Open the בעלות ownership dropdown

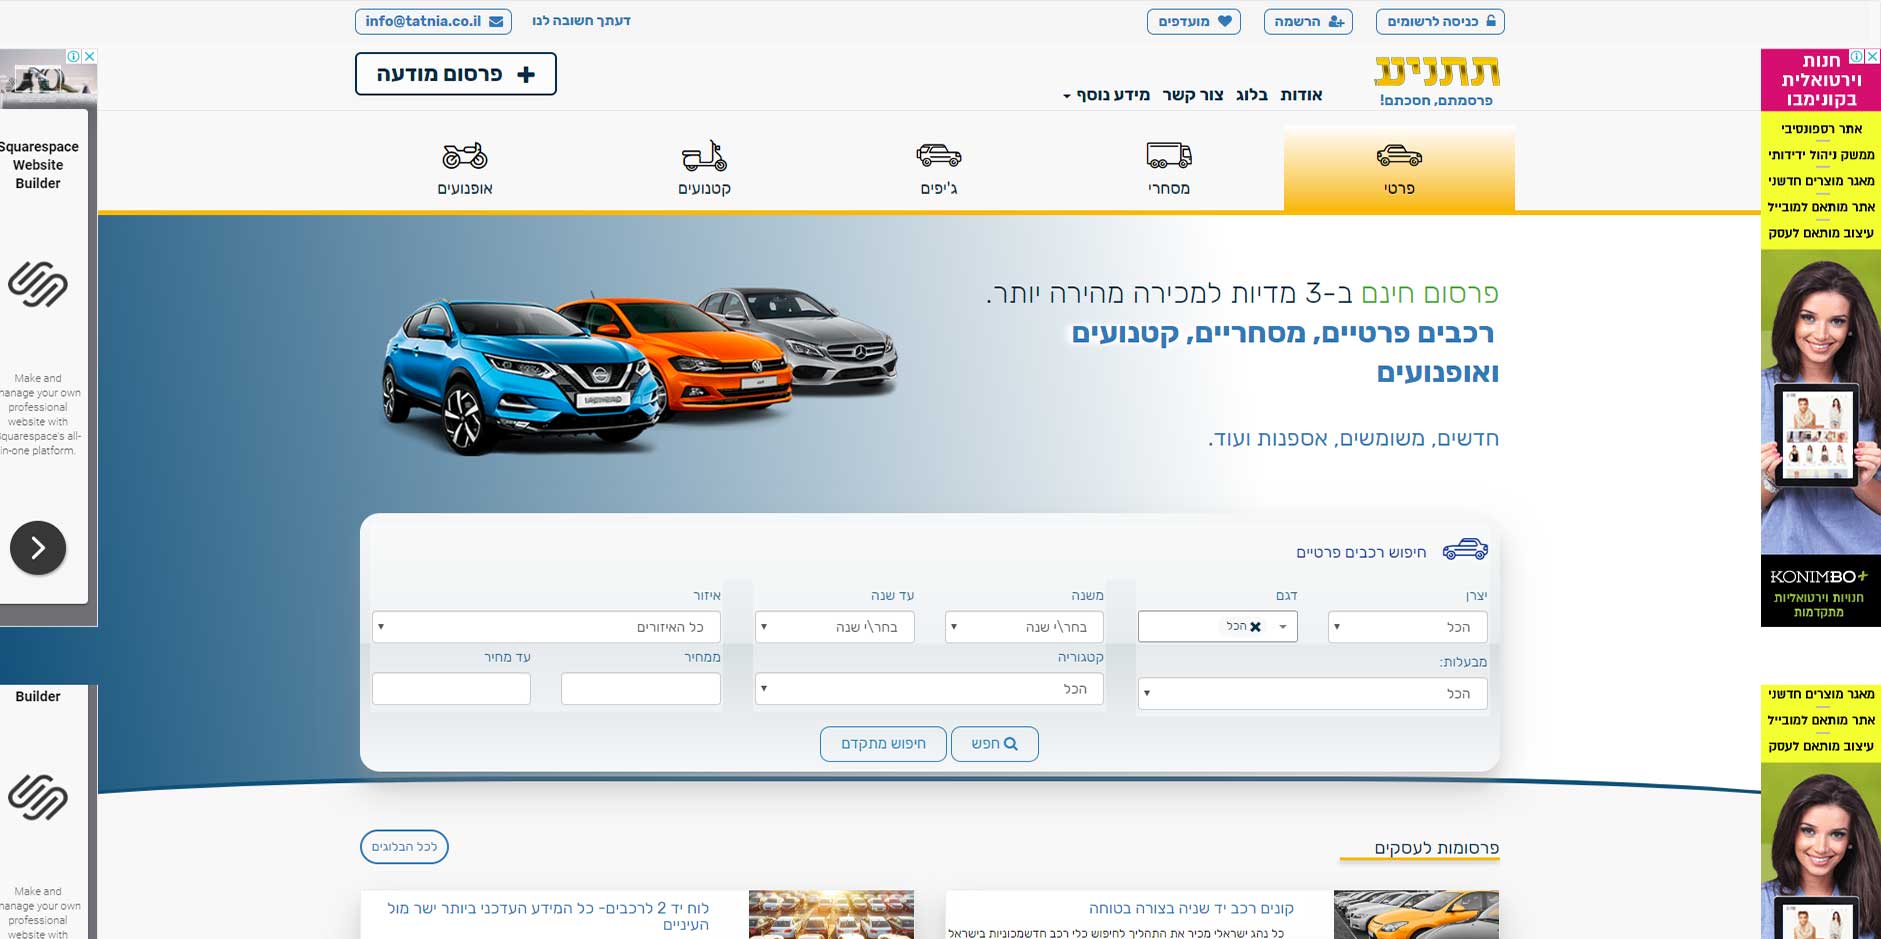coord(1312,693)
